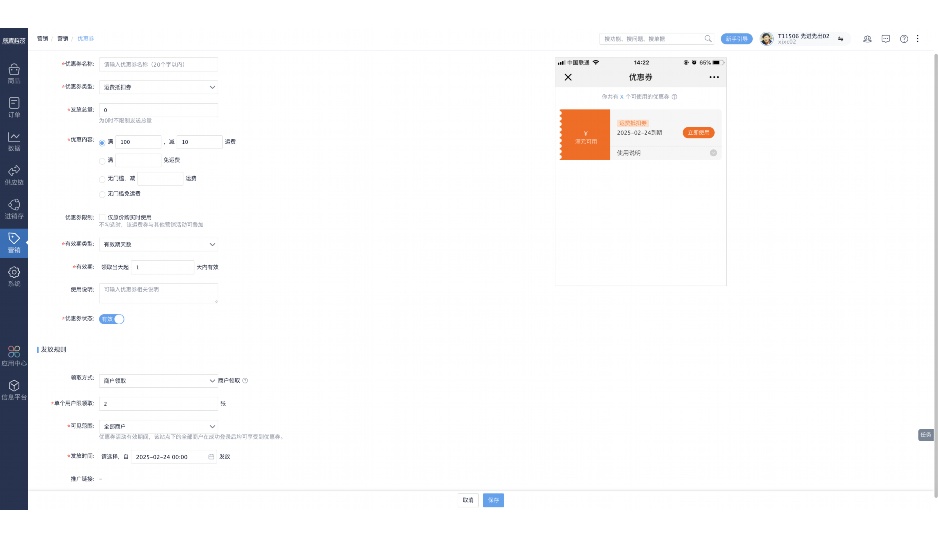This screenshot has width=938, height=538.
Task: Click the blue 新手引导 guide button
Action: tap(736, 39)
